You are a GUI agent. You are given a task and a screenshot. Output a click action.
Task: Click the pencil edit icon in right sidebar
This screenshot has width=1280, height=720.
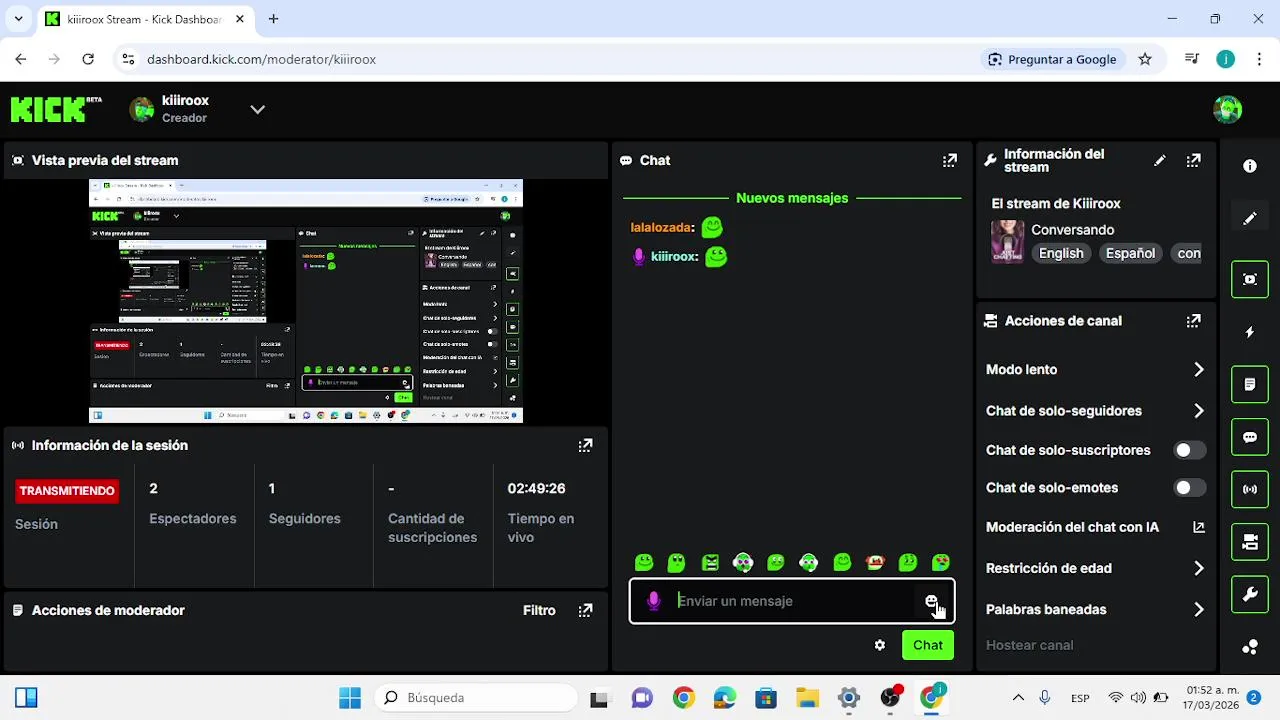[x=1250, y=218]
